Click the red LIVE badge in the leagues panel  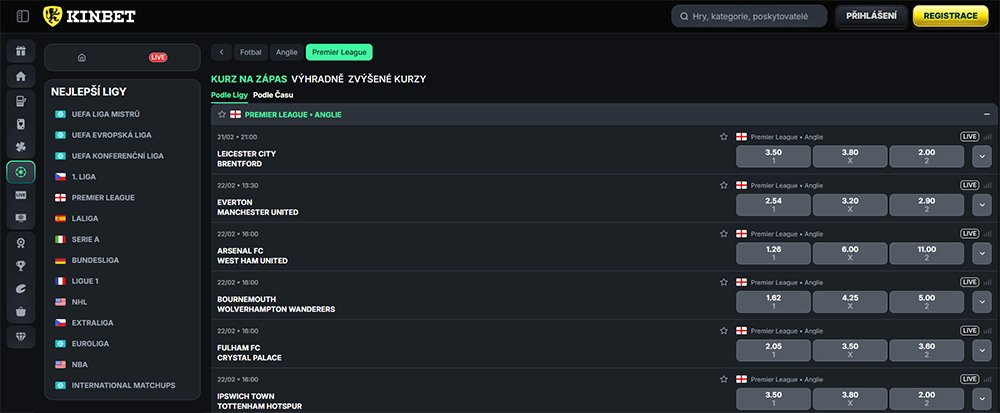(158, 57)
